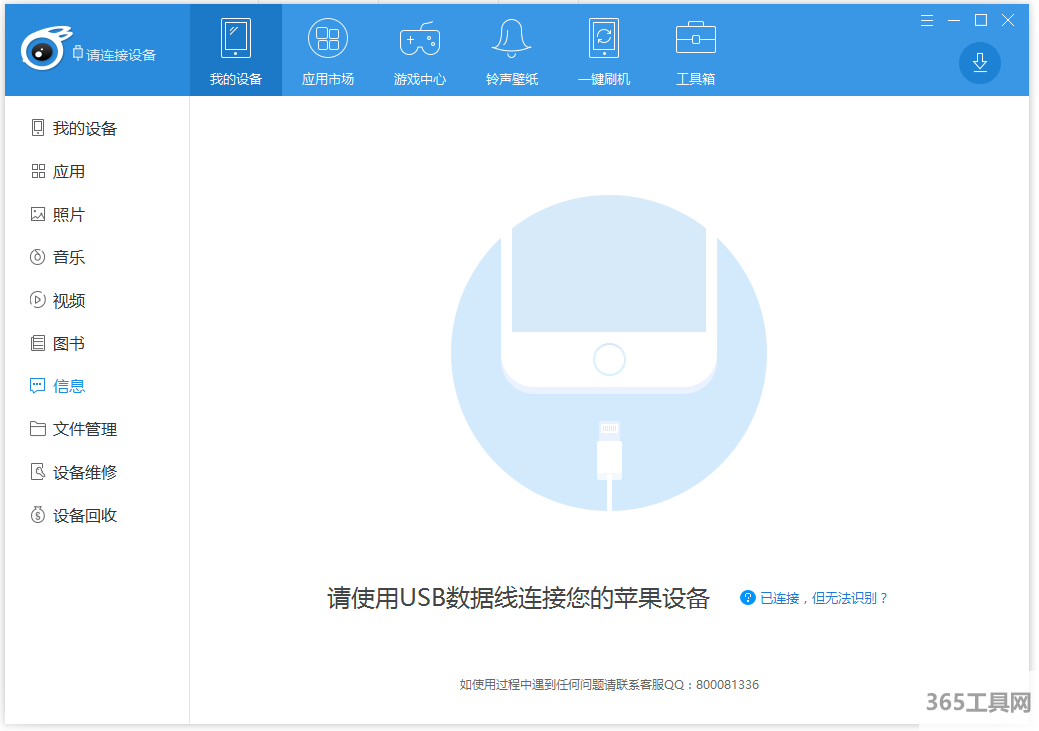The image size is (1039, 731).
Task: Select 音乐 music in sidebar
Action: coord(68,257)
